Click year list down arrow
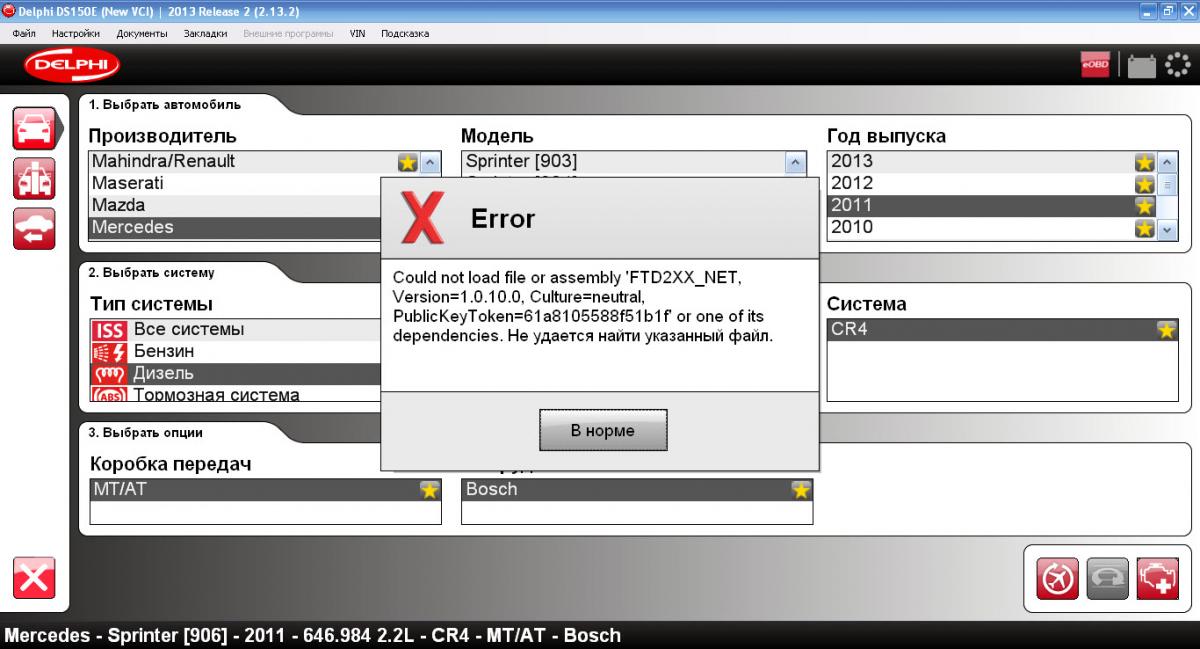The width and height of the screenshot is (1200, 649). tap(1167, 229)
